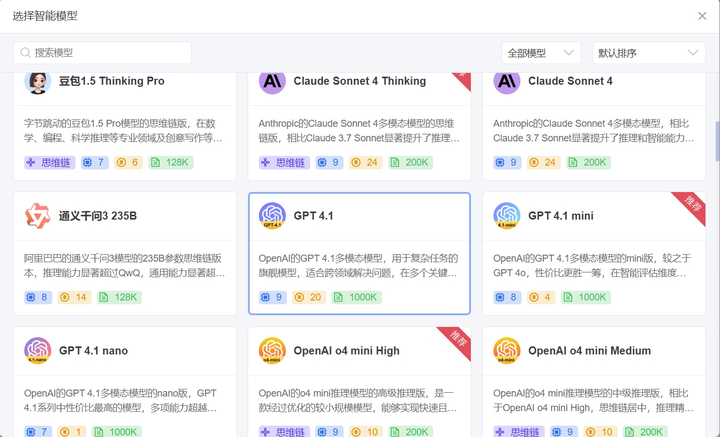The height and width of the screenshot is (437, 720).
Task: Click the OpenAI o4 mini Medium title
Action: tap(589, 351)
